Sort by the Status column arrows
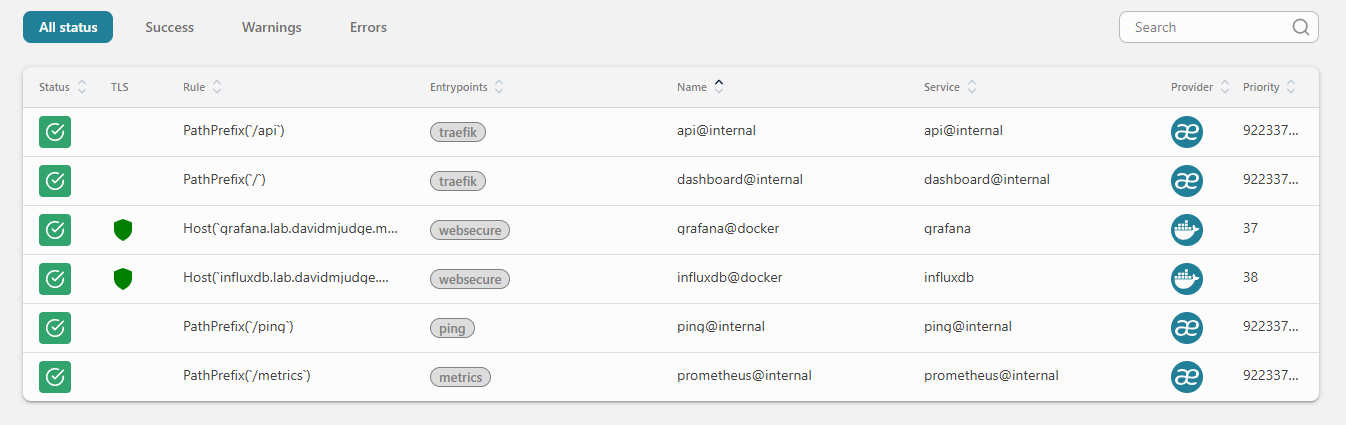 tap(82, 87)
